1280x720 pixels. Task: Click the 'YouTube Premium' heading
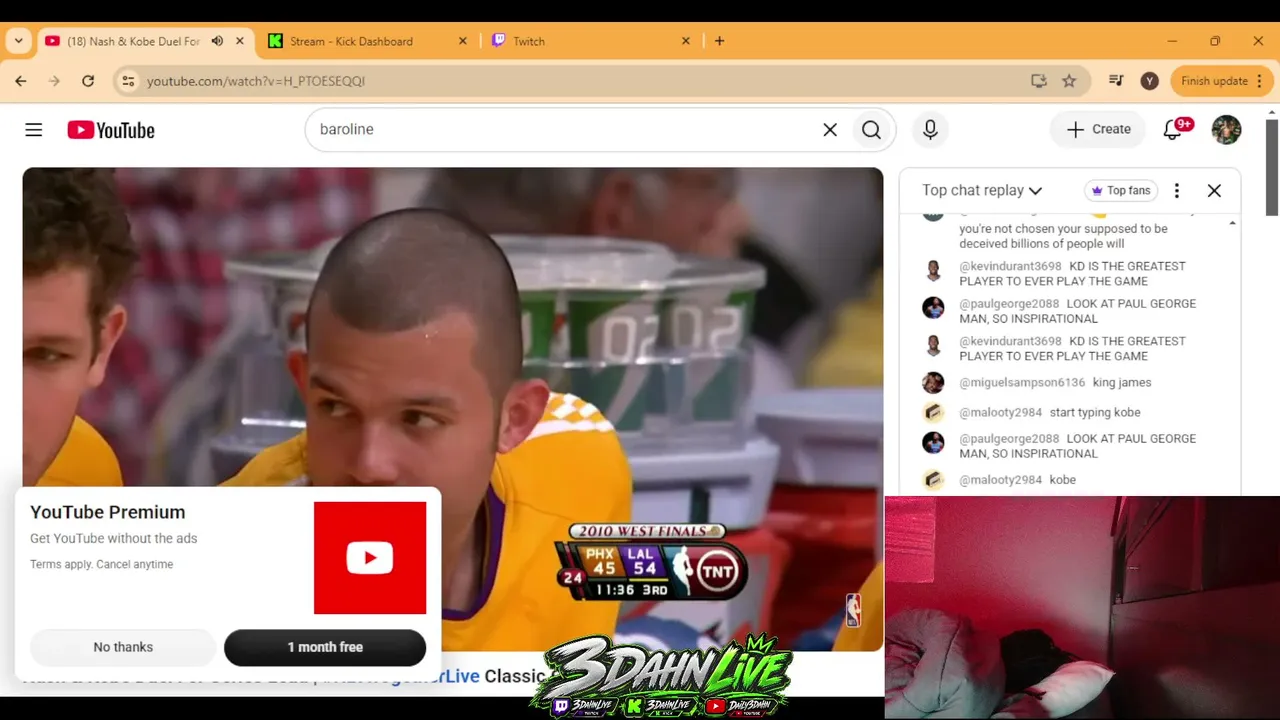[108, 512]
